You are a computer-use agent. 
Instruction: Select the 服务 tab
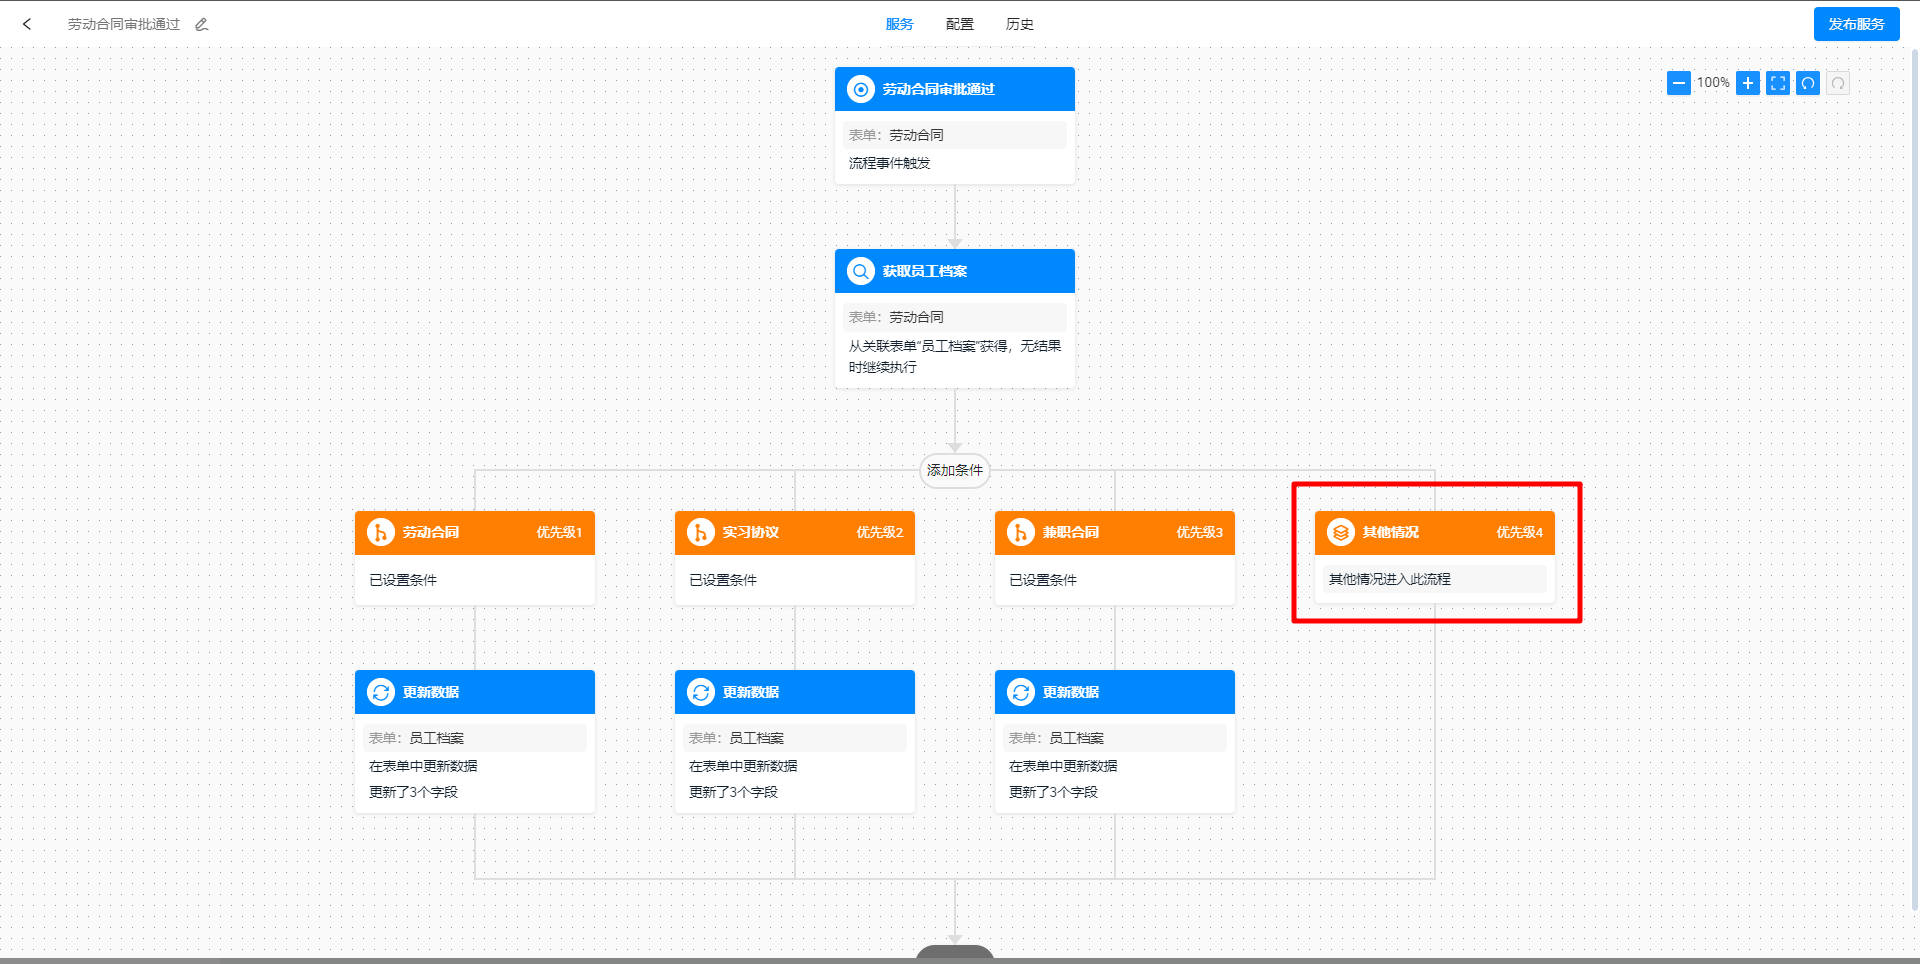[899, 24]
